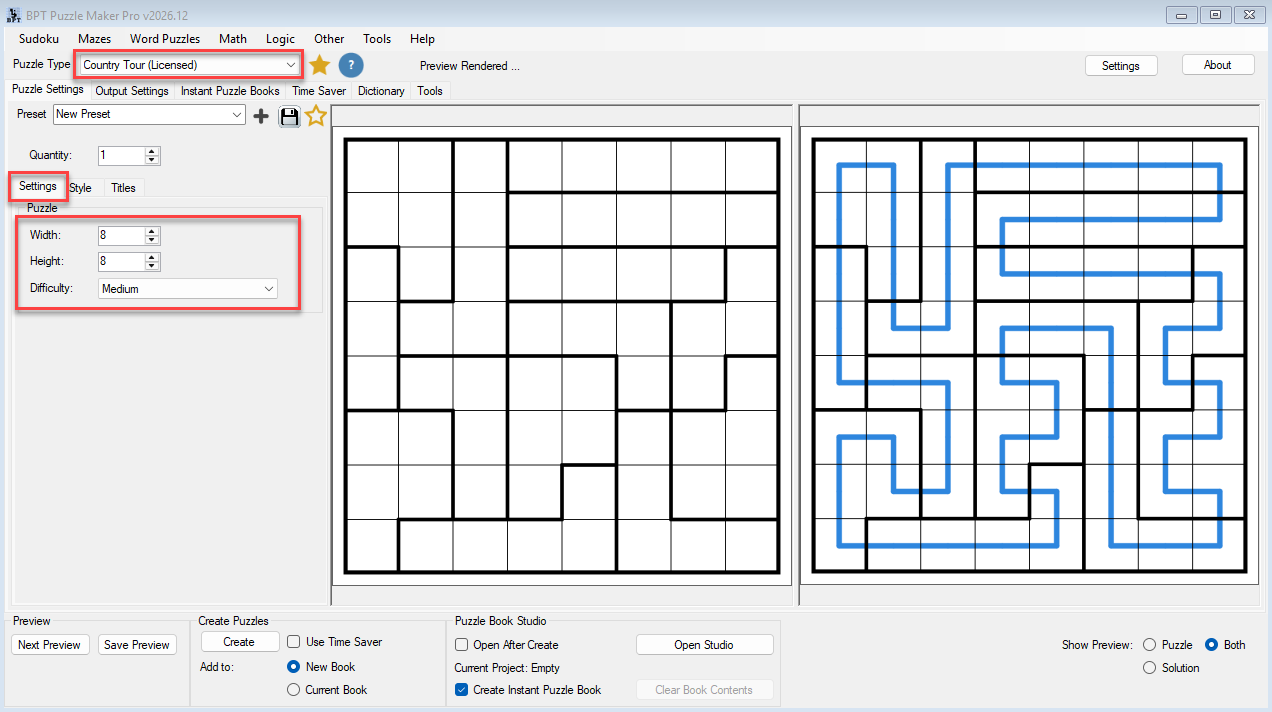Image resolution: width=1272 pixels, height=712 pixels.
Task: Open the Difficulty combo box
Action: click(188, 289)
